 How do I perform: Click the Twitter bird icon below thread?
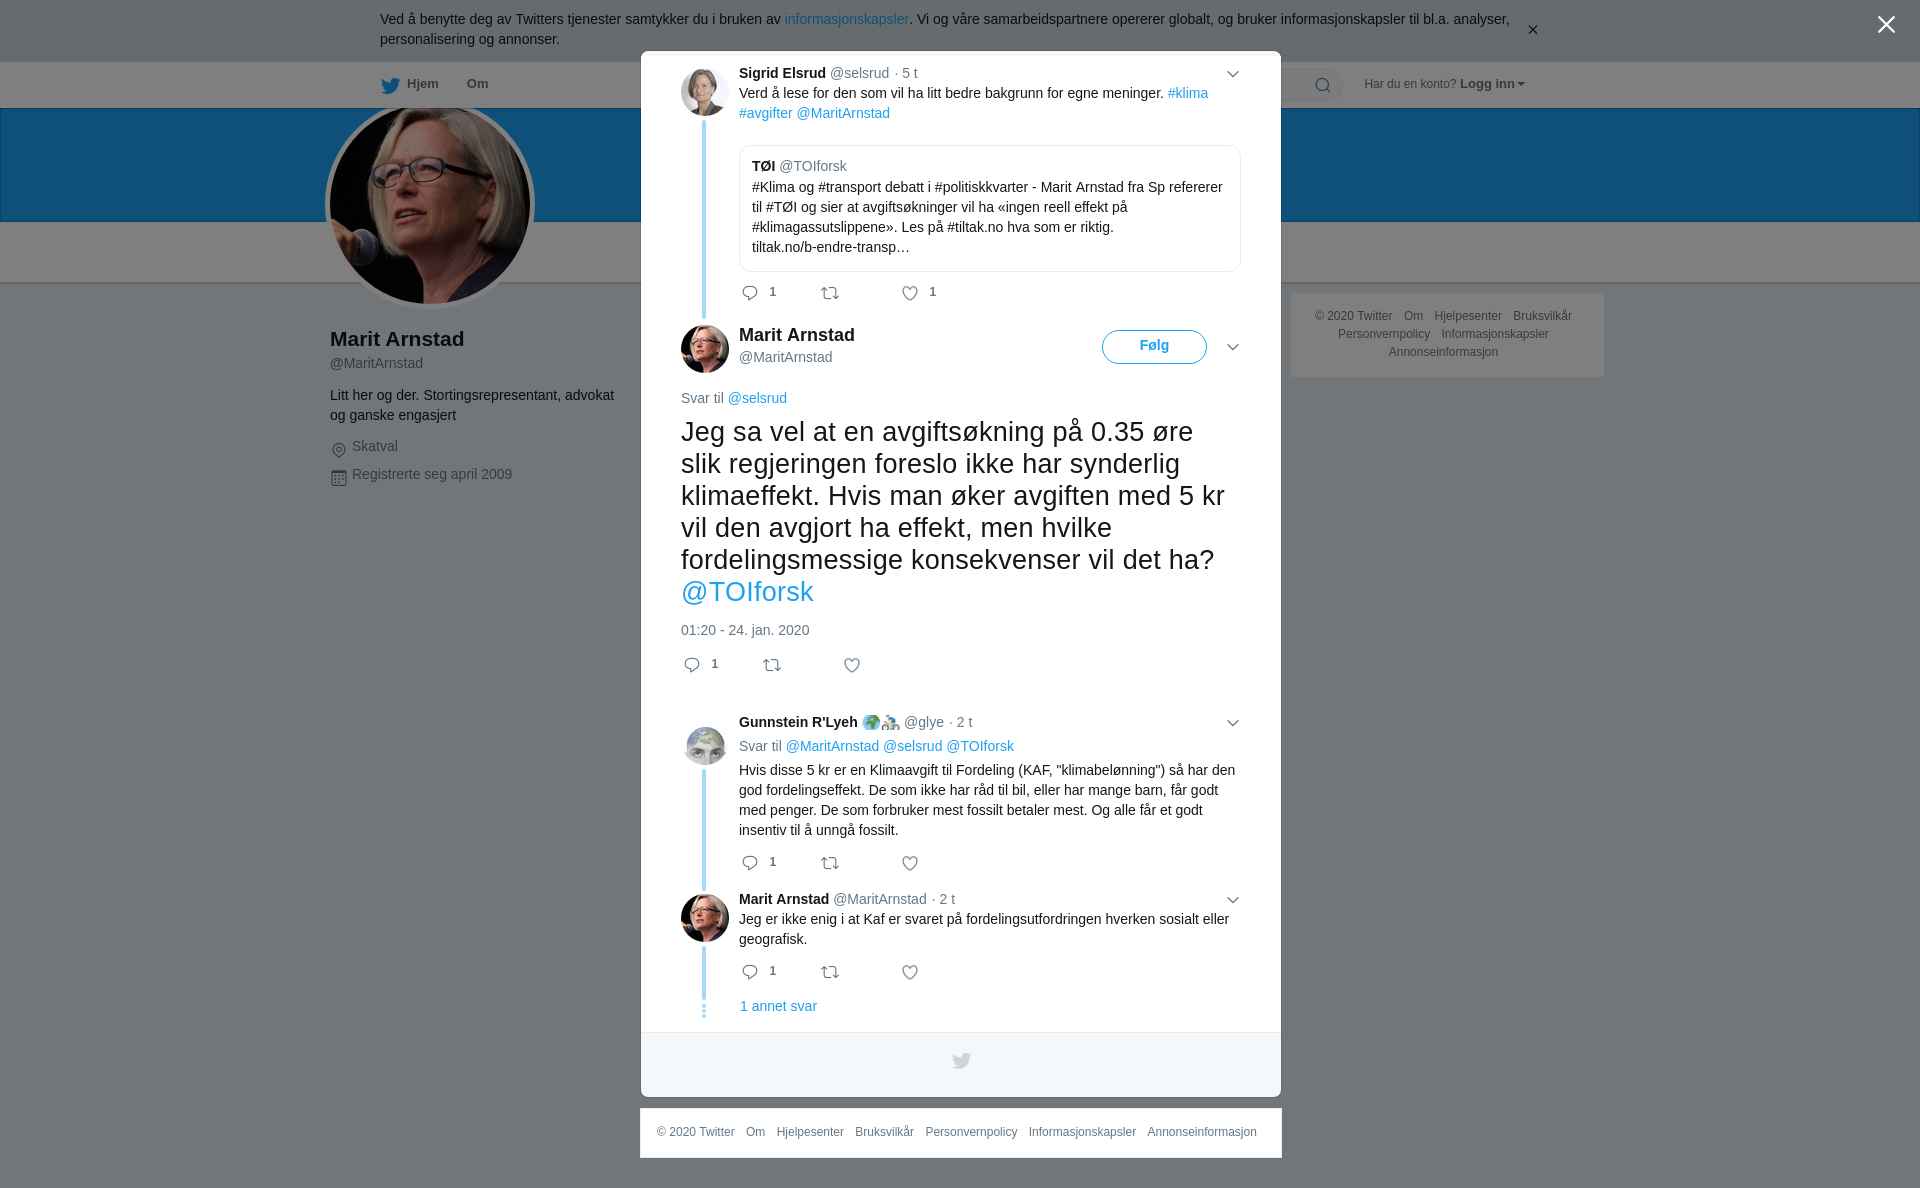(x=961, y=1061)
